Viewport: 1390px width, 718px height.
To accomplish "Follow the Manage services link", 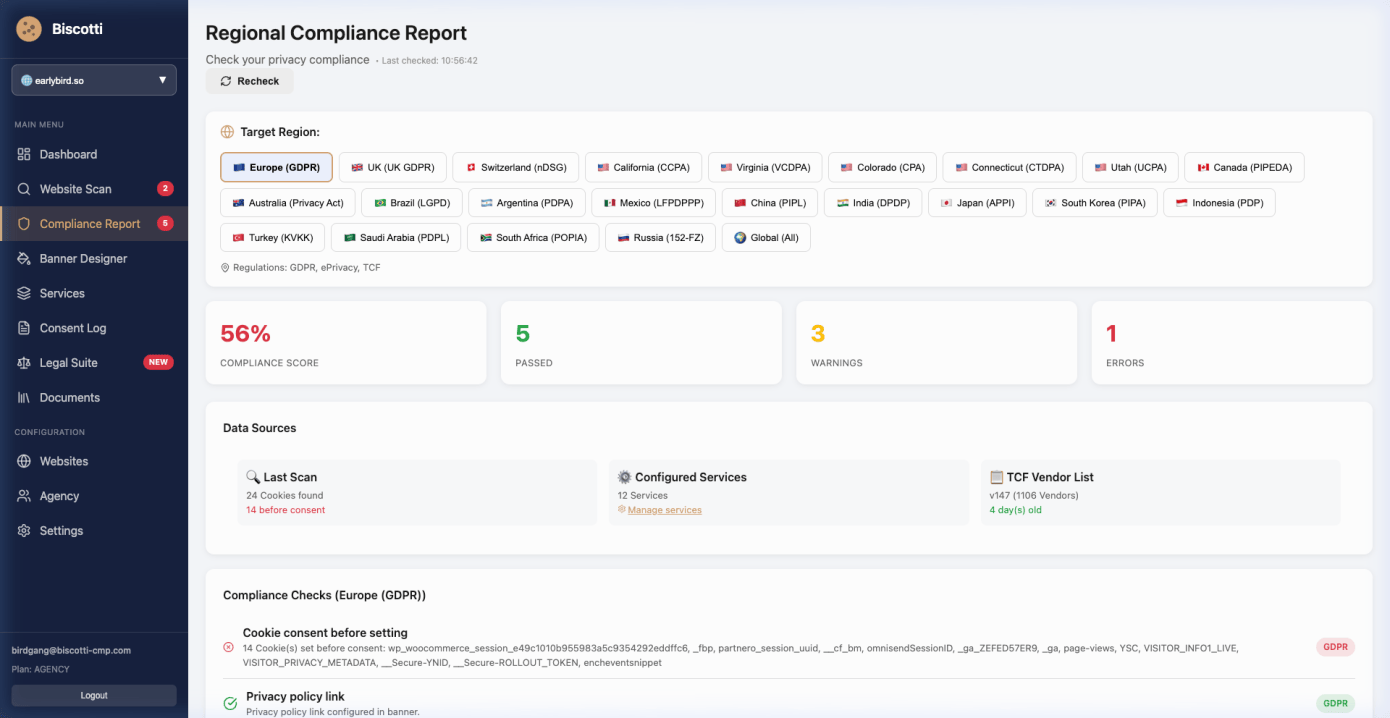I will click(x=664, y=510).
